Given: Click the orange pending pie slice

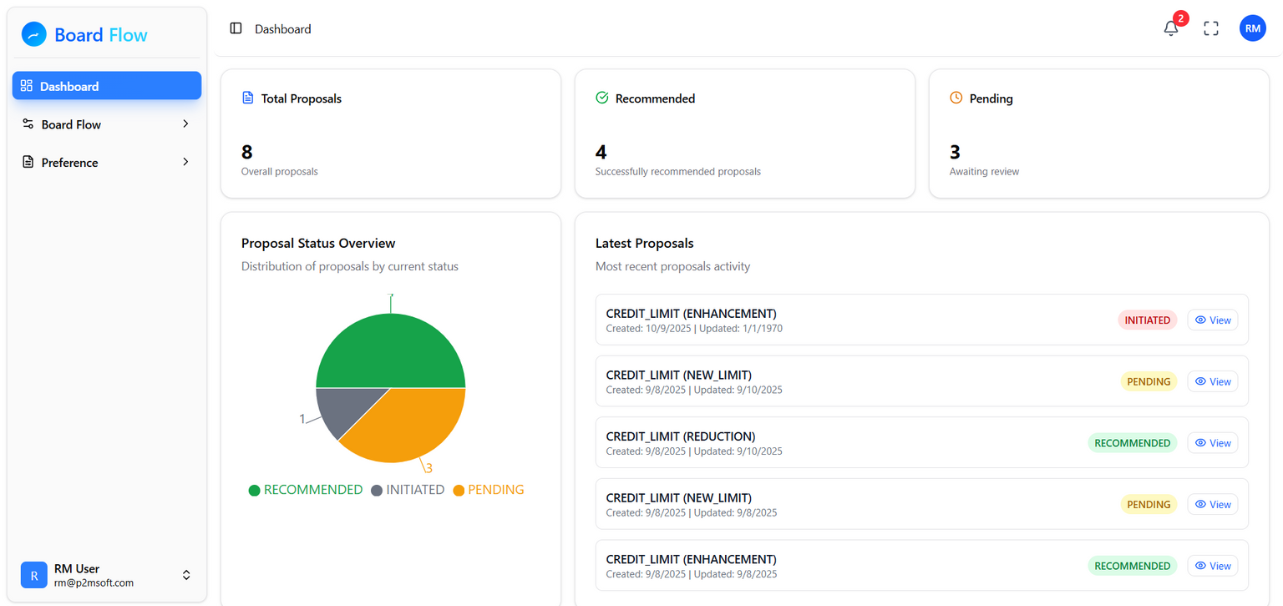Looking at the screenshot, I should [410, 425].
